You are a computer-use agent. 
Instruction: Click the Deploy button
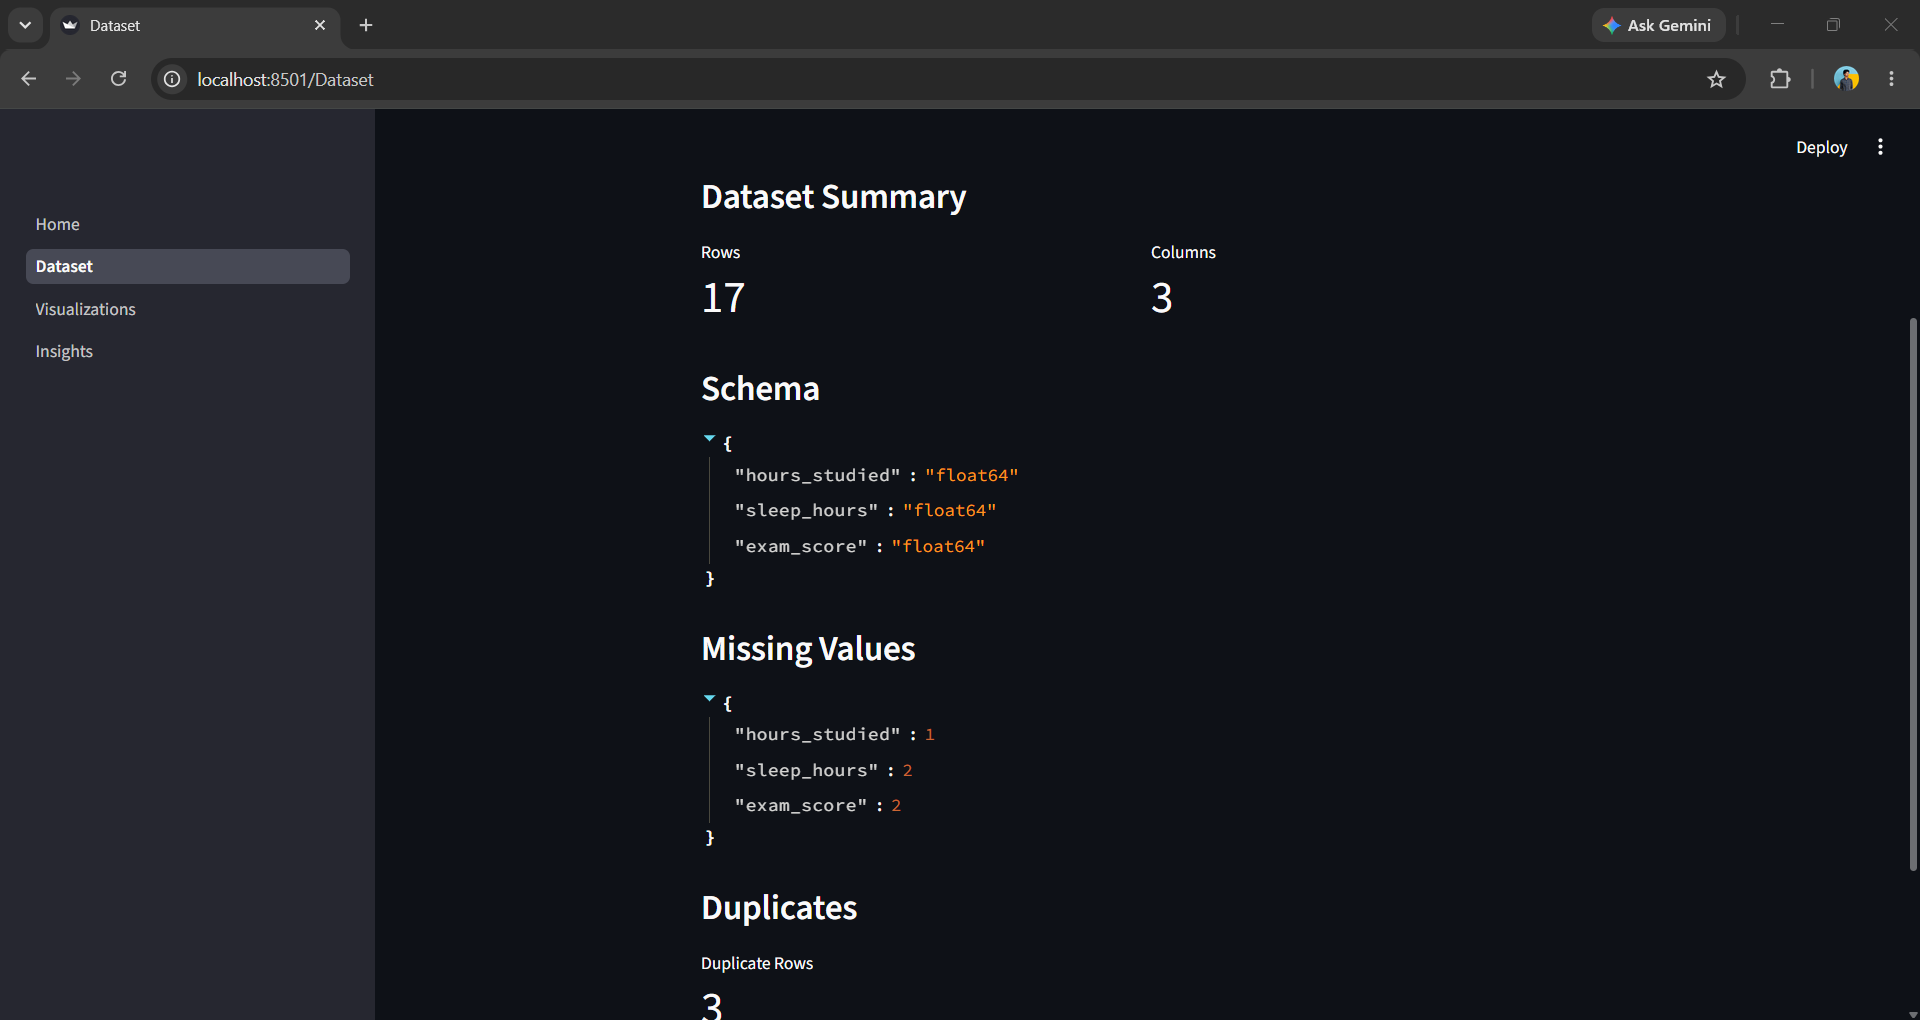1821,147
